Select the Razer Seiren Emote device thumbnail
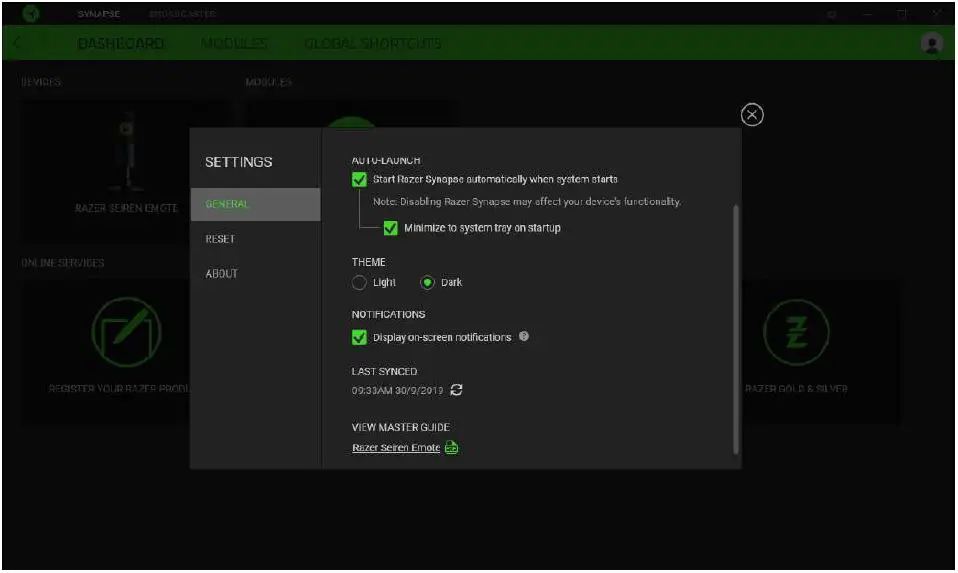 point(126,151)
